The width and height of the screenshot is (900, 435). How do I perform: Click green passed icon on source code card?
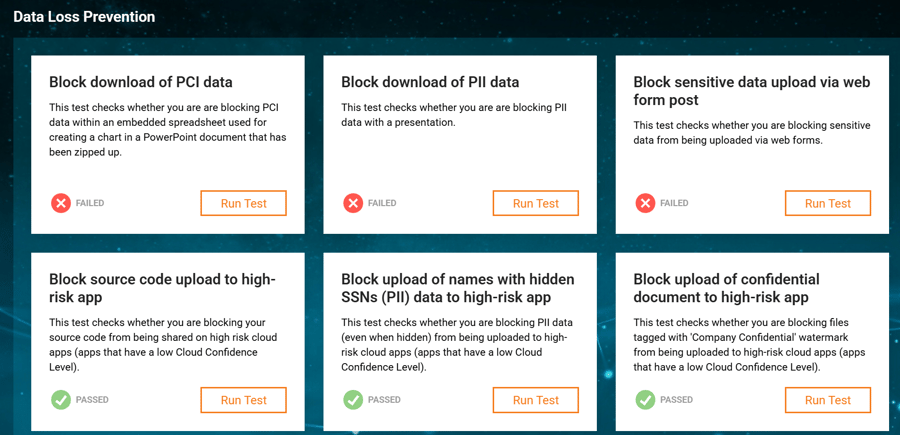[61, 400]
